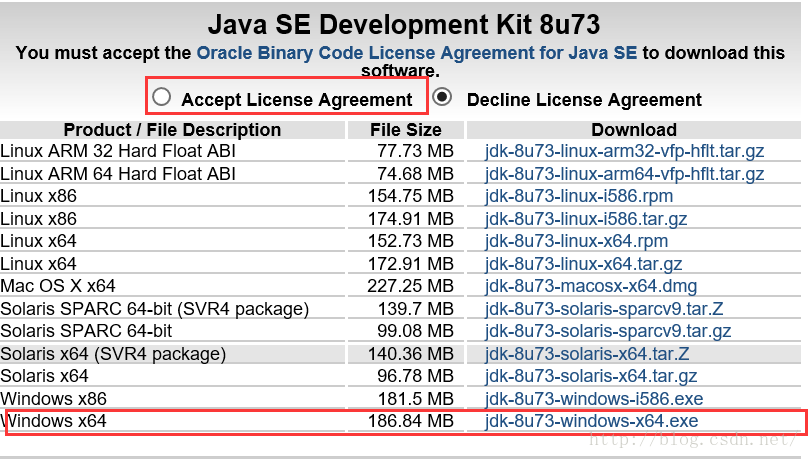Download jdk-8u73-windows-i586.exe
The height and width of the screenshot is (459, 810).
click(594, 399)
